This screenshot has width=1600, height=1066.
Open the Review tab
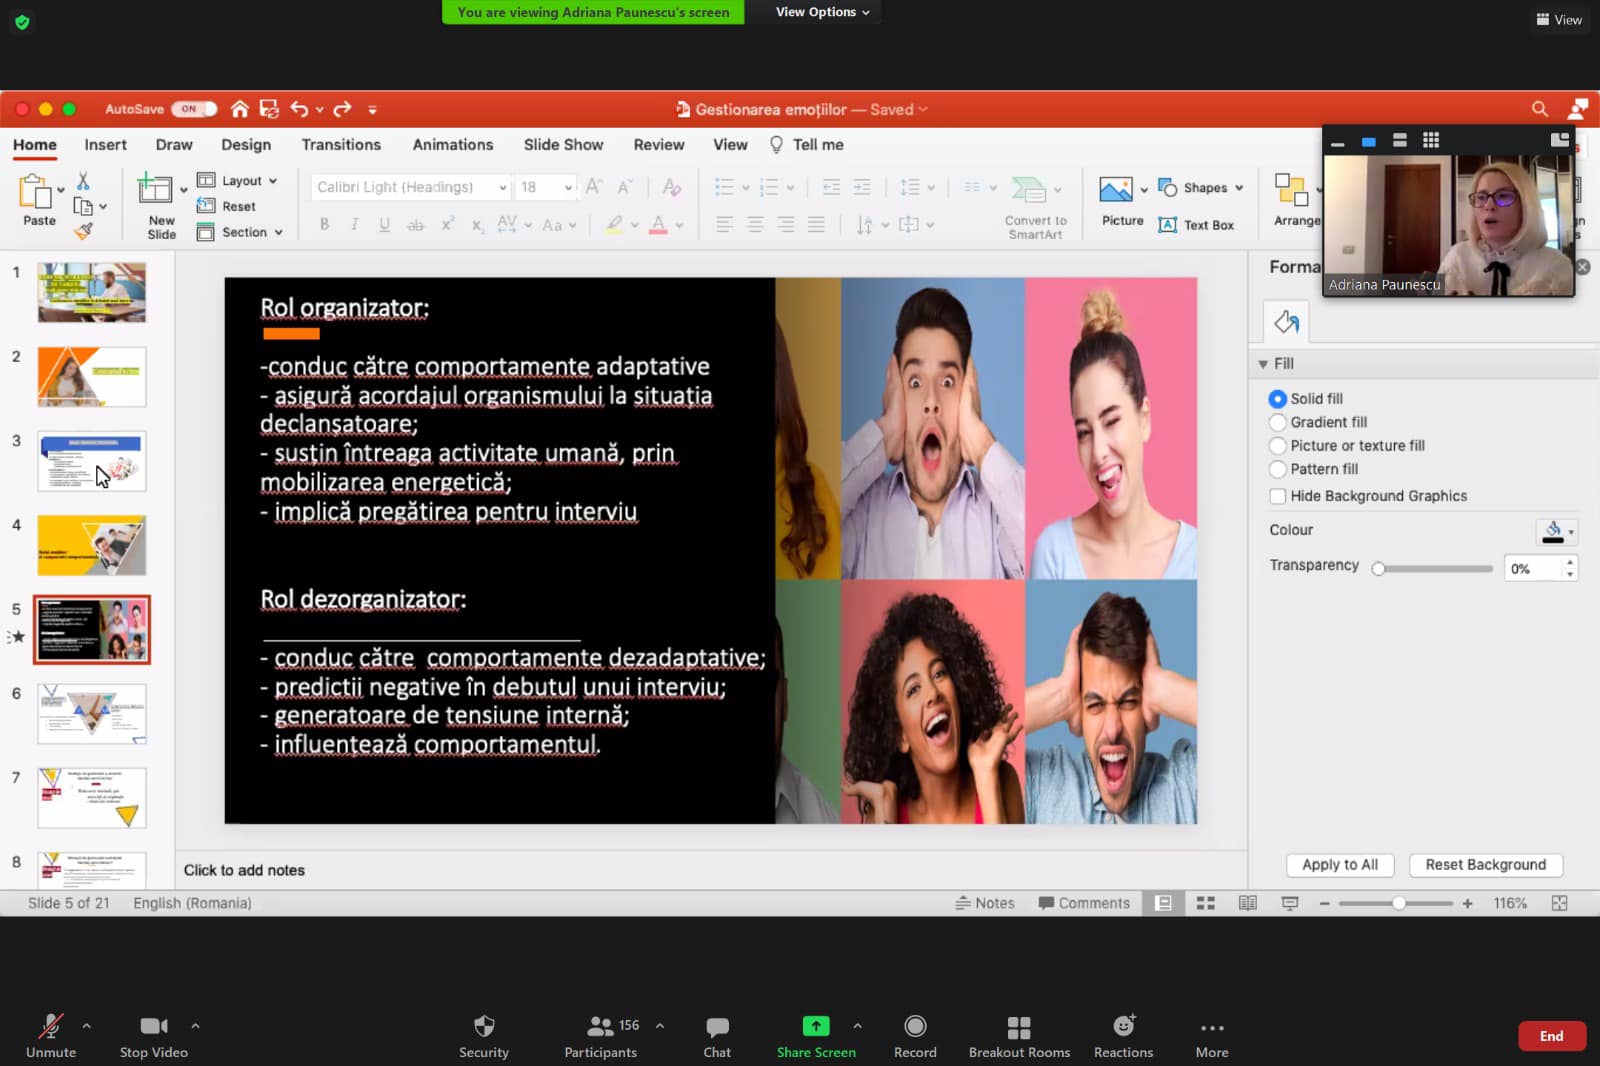(x=659, y=145)
